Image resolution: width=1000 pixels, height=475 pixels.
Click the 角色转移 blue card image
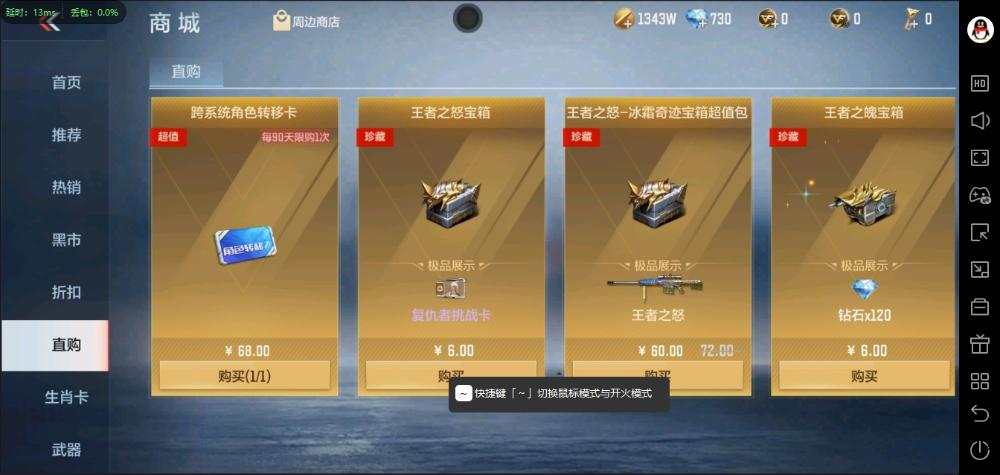pyautogui.click(x=246, y=245)
